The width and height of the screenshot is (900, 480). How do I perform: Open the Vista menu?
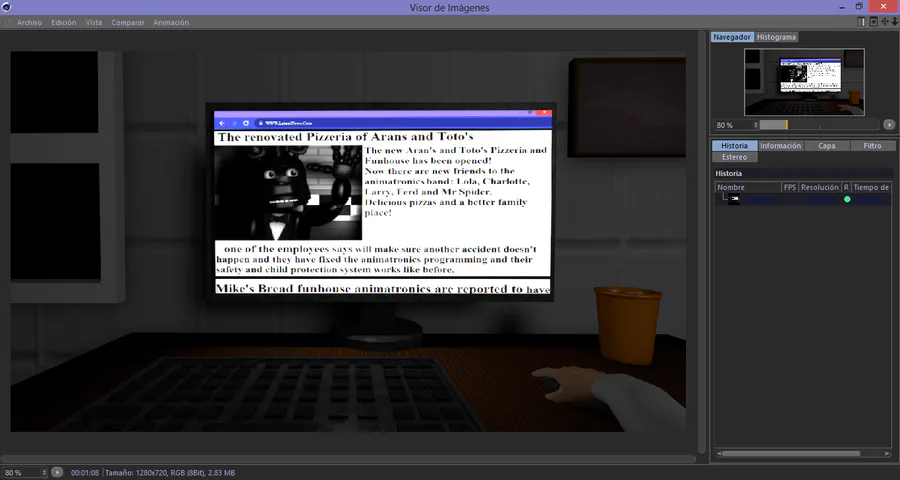coord(94,22)
